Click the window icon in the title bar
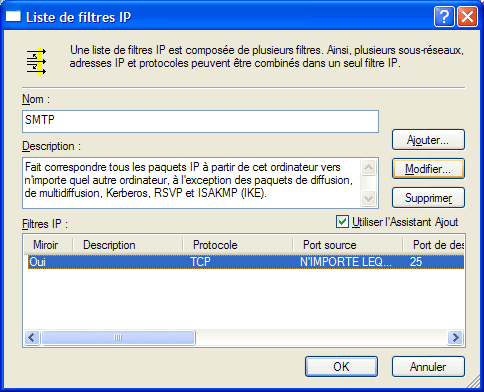The image size is (484, 392). click(x=13, y=16)
